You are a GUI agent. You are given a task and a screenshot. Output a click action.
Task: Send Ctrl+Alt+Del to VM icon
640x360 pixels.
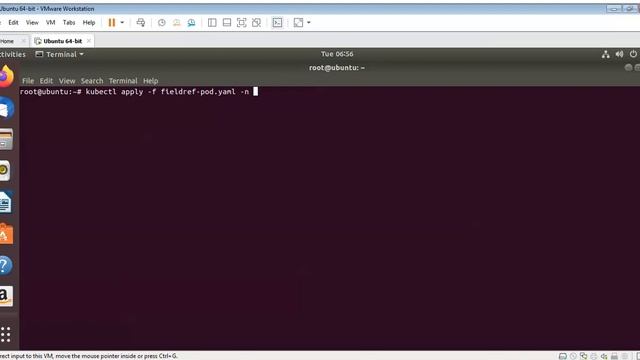pyautogui.click(x=141, y=22)
